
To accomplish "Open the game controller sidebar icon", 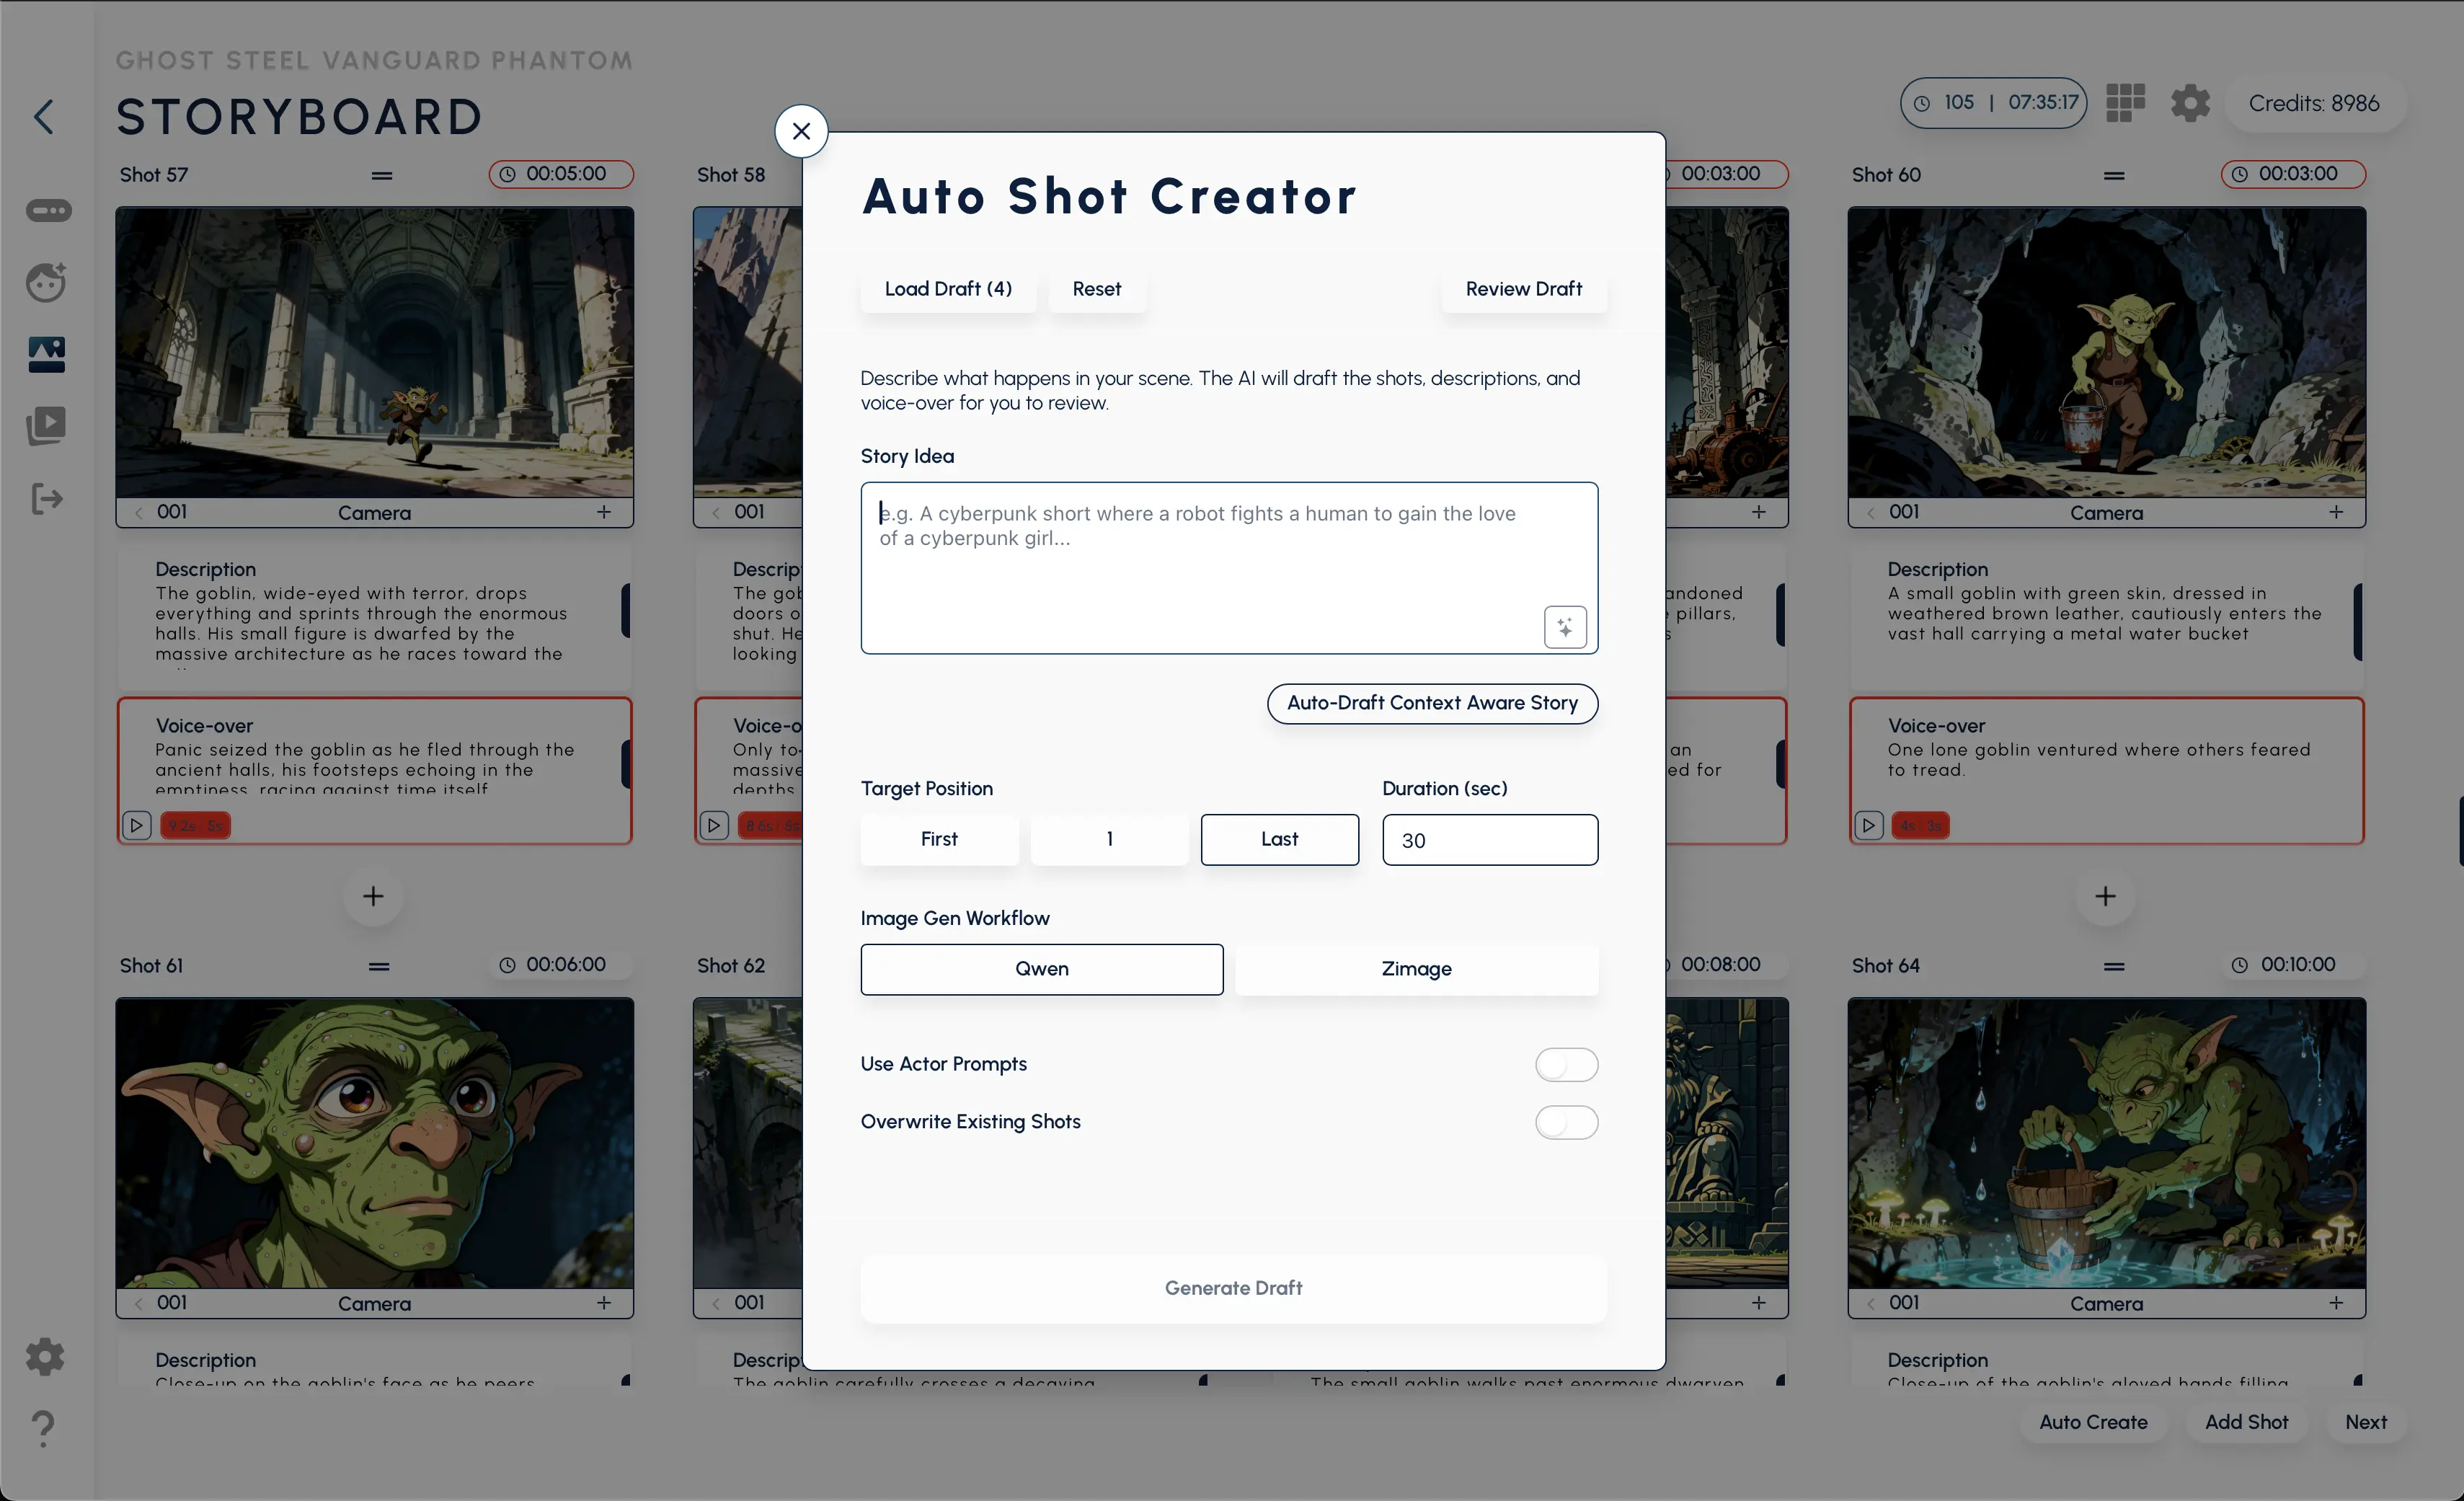I will (x=47, y=210).
